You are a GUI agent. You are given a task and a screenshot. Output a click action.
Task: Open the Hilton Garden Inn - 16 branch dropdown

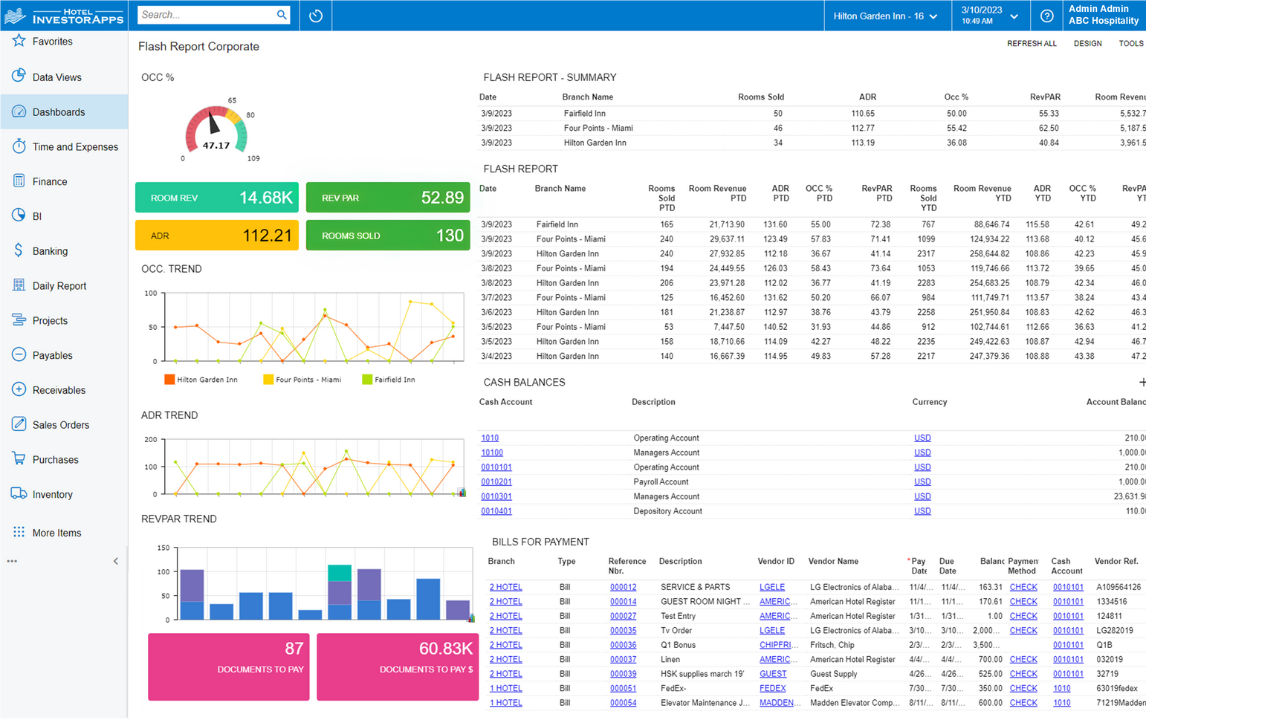(x=886, y=16)
